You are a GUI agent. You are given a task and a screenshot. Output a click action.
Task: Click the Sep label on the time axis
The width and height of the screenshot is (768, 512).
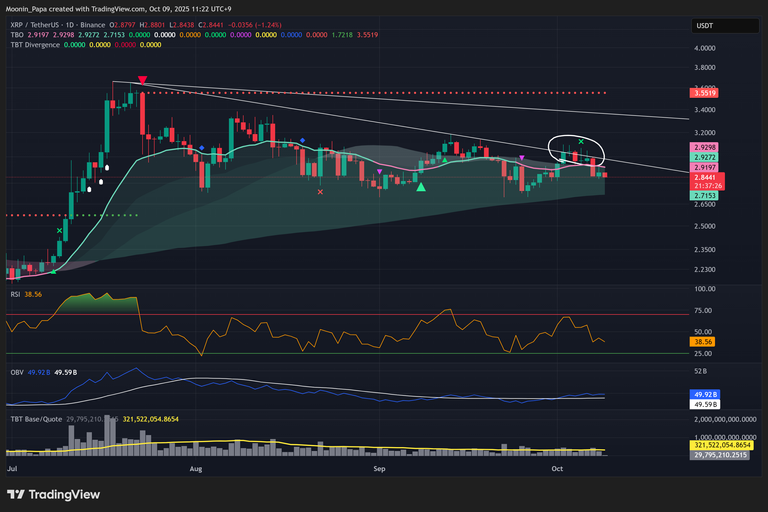(379, 467)
